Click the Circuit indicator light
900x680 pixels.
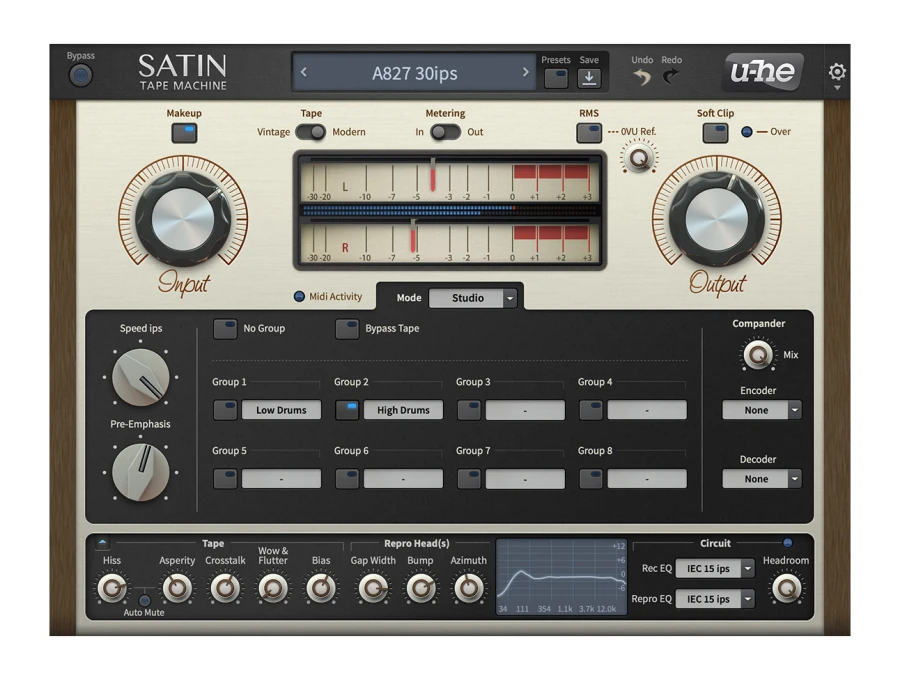tap(788, 542)
